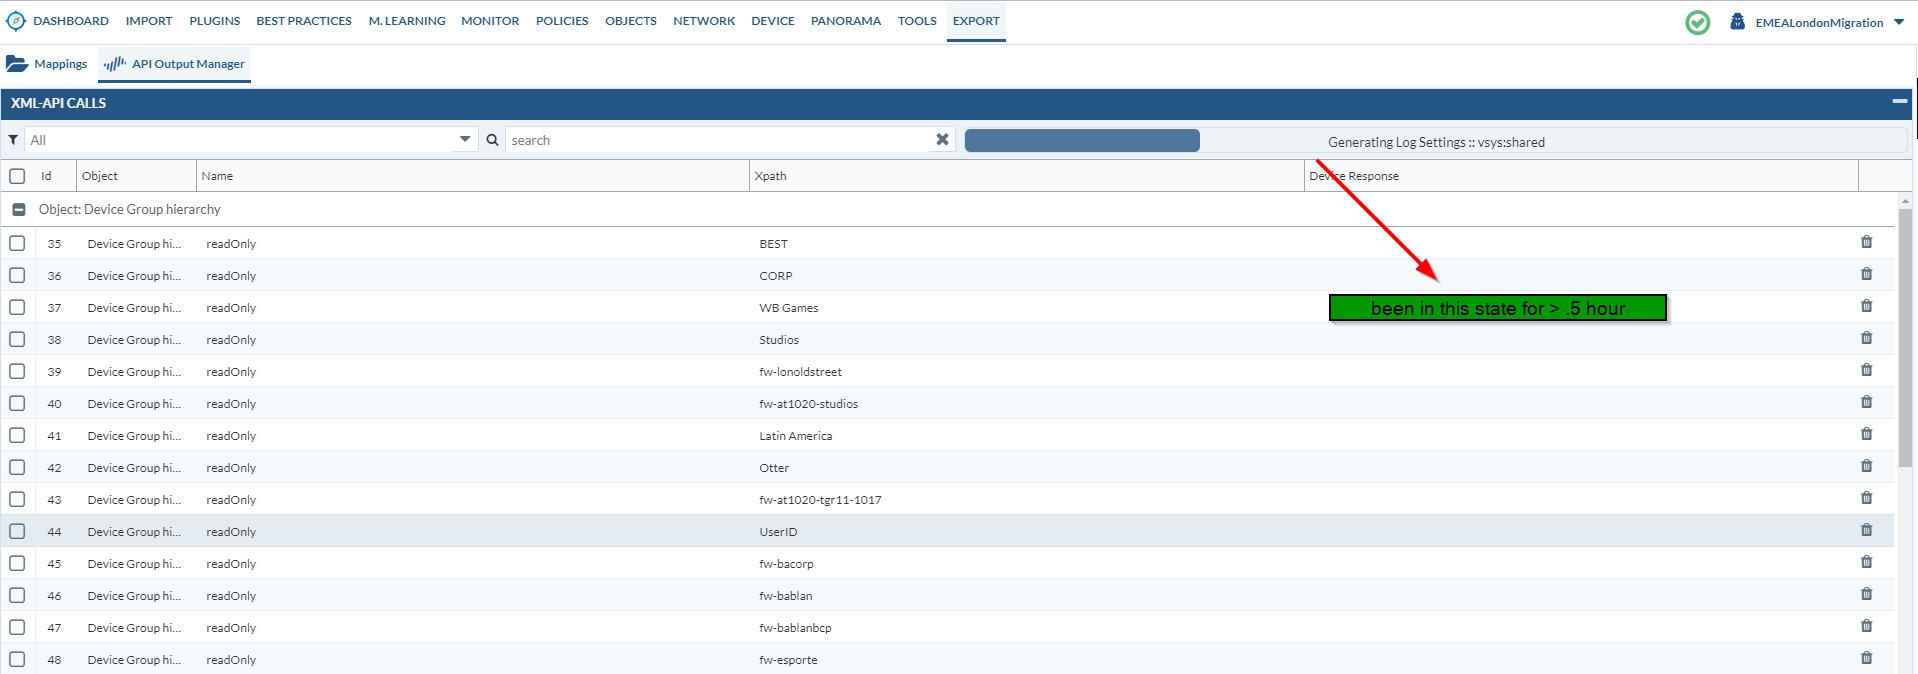The width and height of the screenshot is (1918, 674).
Task: Collapse the XML-API CALLS panel with the minus icon
Action: click(x=1899, y=101)
